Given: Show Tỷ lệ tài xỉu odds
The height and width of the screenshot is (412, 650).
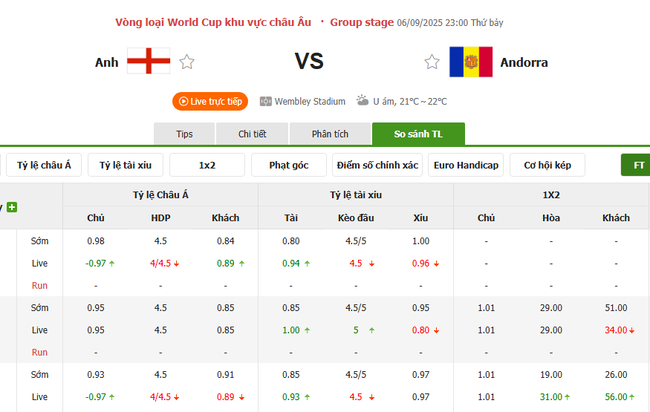Looking at the screenshot, I should tap(125, 165).
